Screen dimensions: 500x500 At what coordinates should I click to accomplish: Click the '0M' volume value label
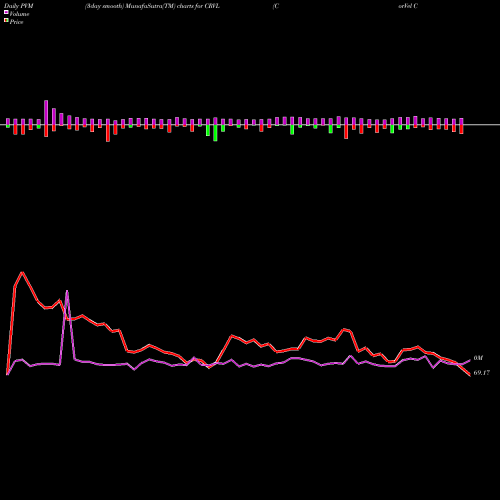click(478, 358)
